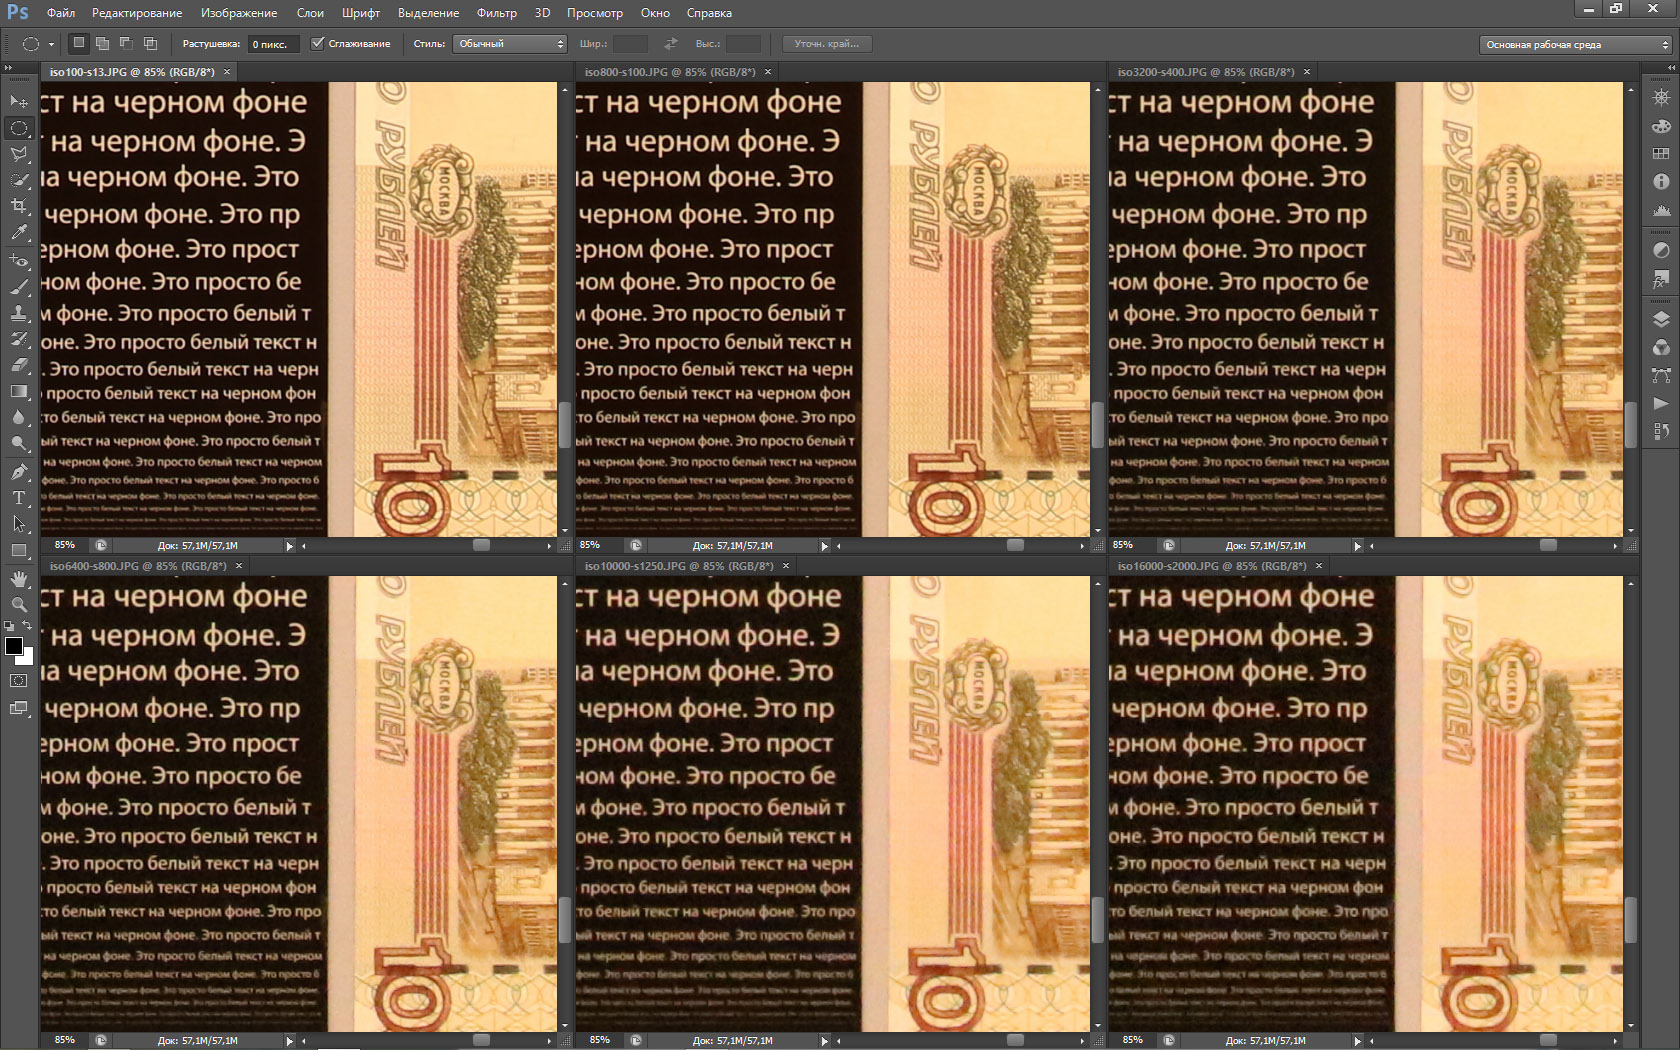The height and width of the screenshot is (1050, 1680).
Task: Open the Navigator panel (ship wheel icon)
Action: coord(1661,98)
